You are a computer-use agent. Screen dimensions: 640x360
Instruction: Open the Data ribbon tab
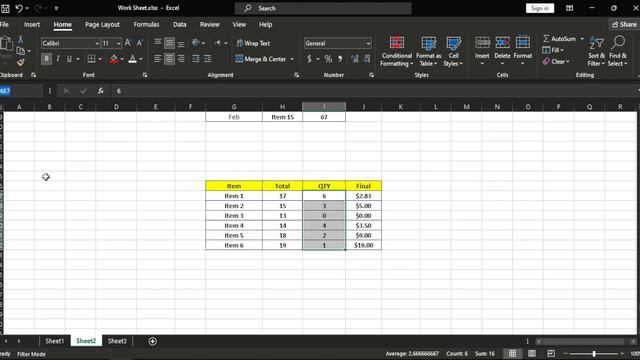click(179, 24)
